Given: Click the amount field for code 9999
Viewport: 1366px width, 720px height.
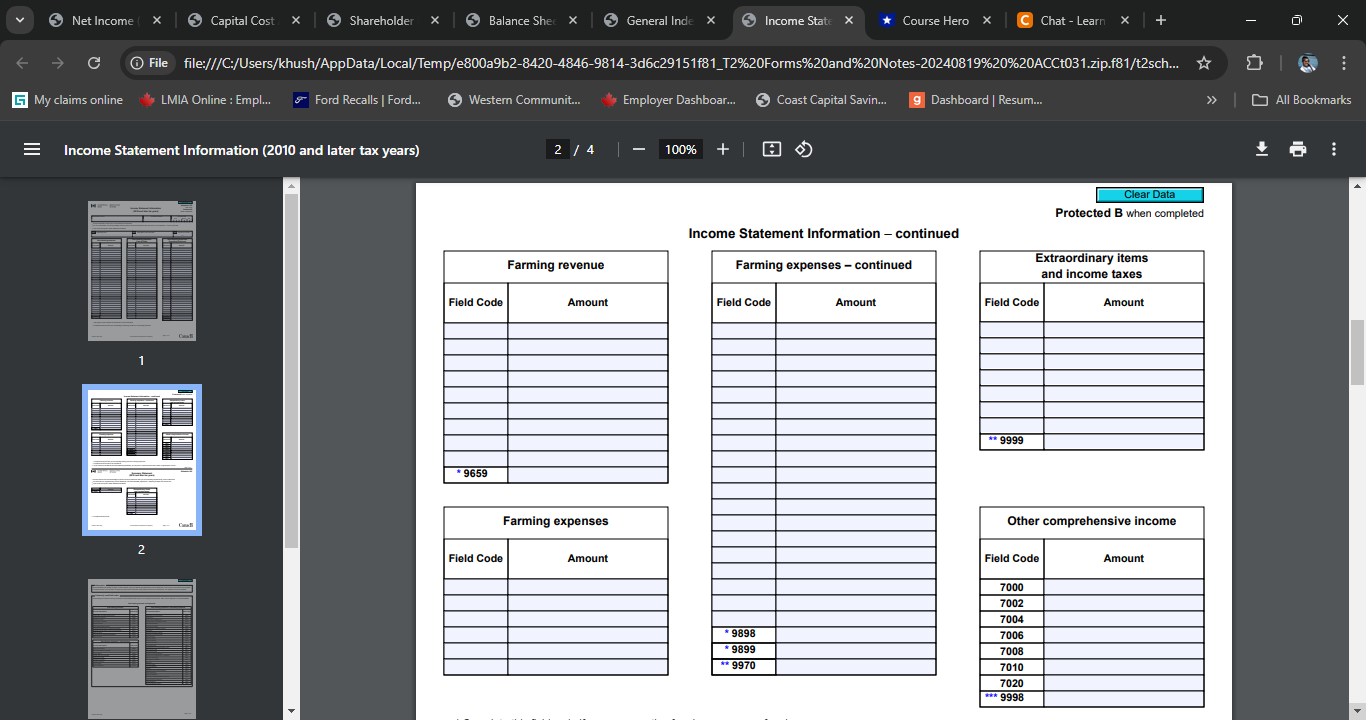Looking at the screenshot, I should click(x=1124, y=441).
